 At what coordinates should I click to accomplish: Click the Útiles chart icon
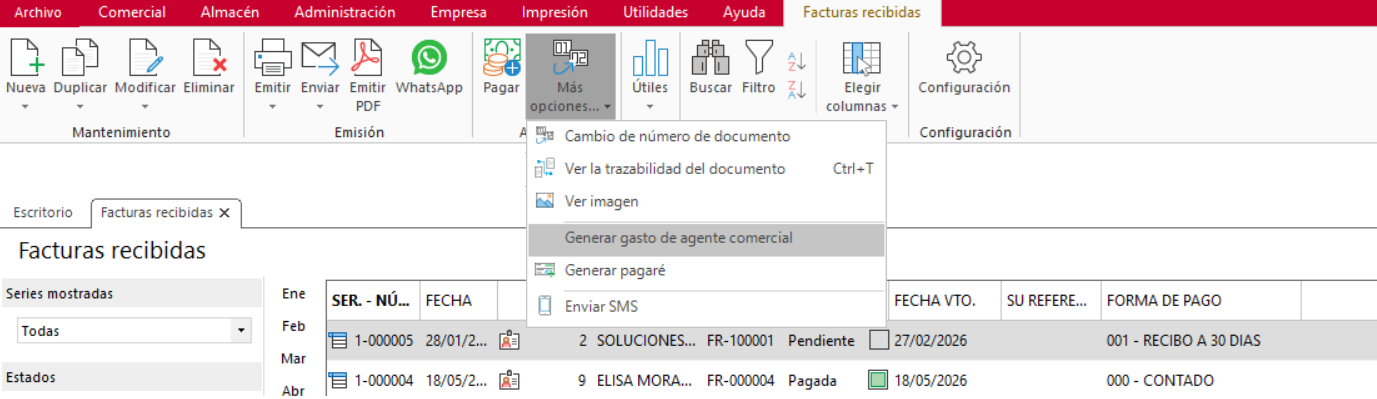point(650,57)
